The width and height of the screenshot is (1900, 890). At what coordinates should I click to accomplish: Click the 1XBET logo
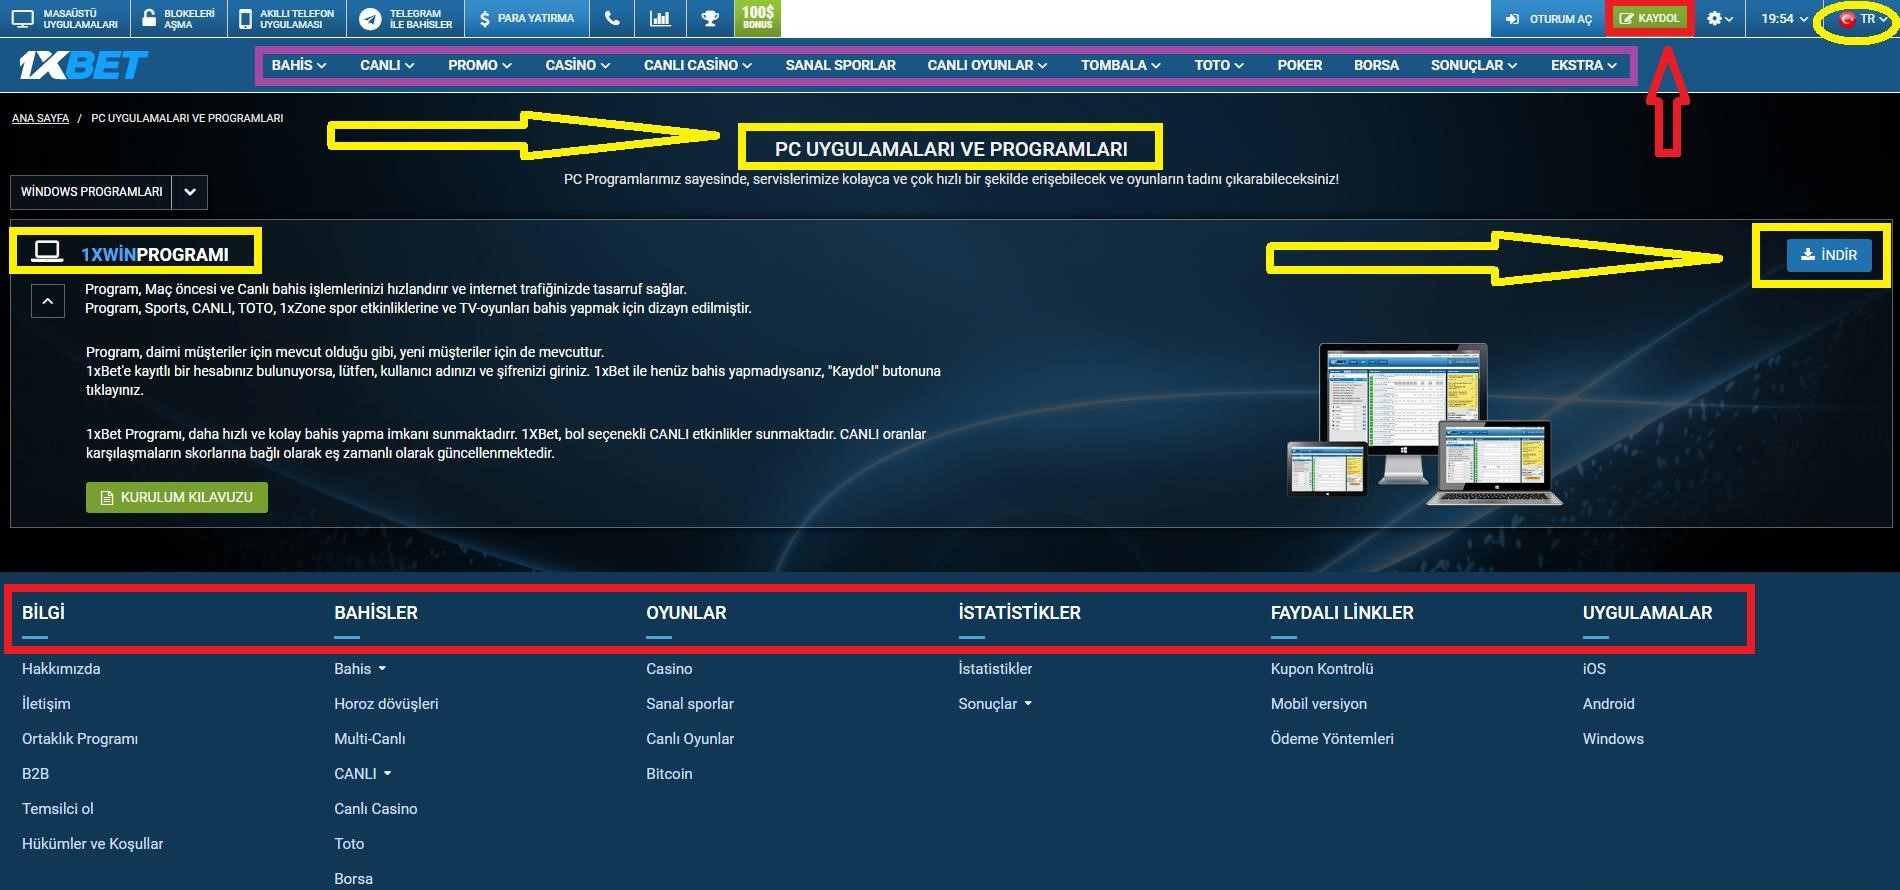[x=83, y=65]
